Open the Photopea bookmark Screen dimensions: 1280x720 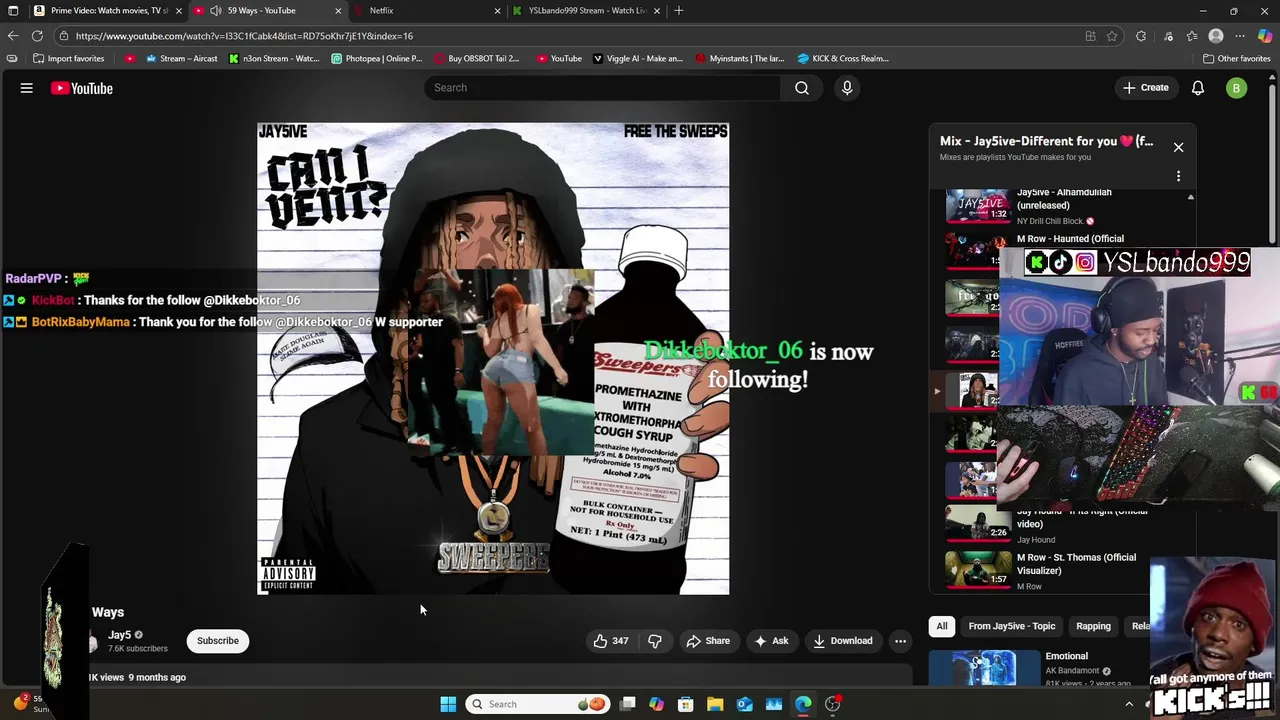377,59
